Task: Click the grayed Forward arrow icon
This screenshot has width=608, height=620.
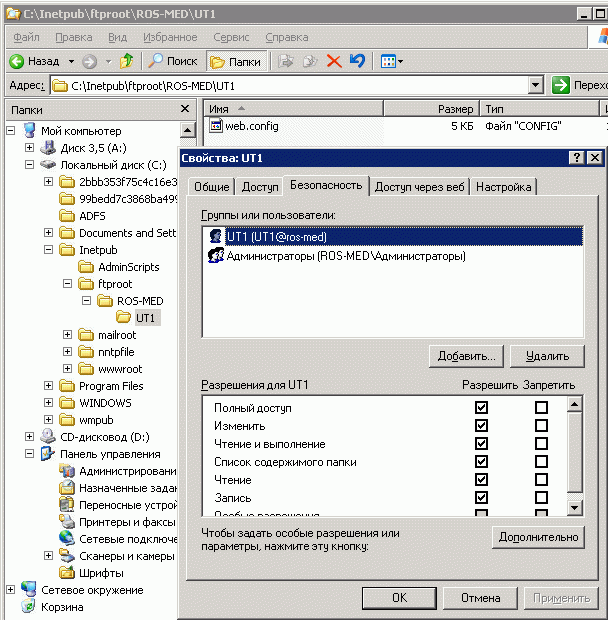Action: (x=89, y=61)
